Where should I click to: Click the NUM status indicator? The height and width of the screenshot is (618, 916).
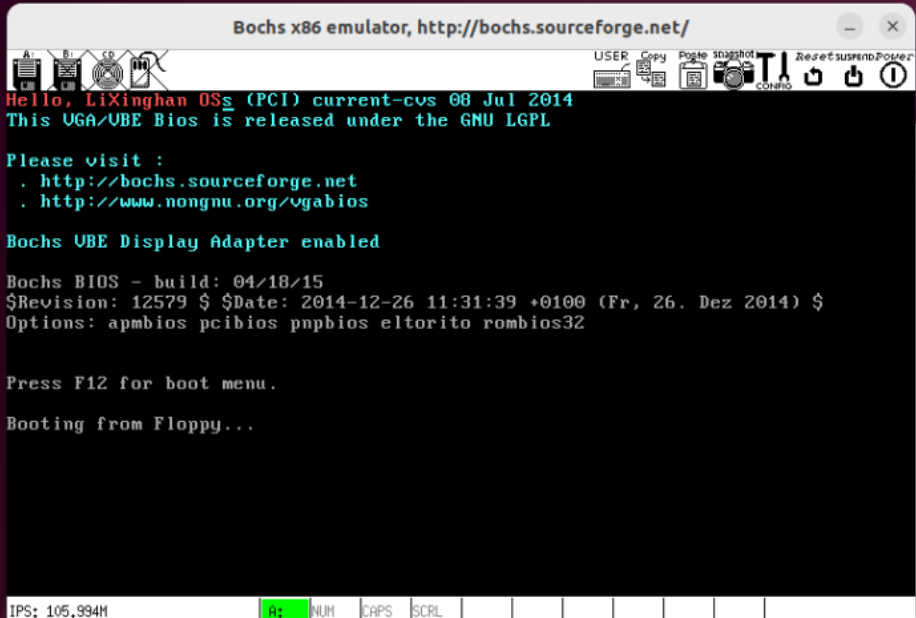coord(334,609)
